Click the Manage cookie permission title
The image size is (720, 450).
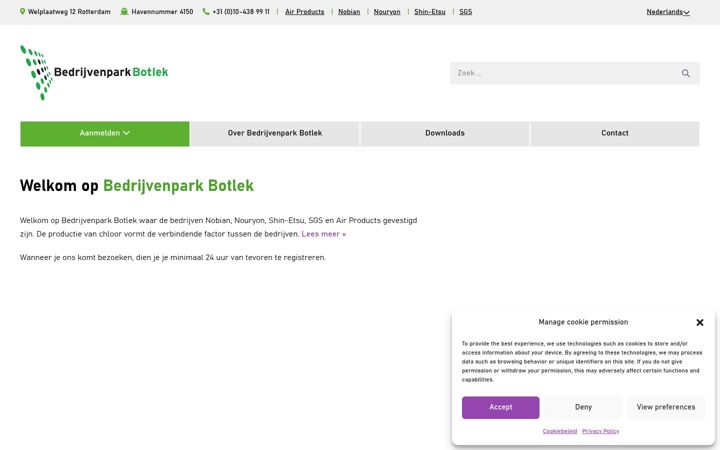pyautogui.click(x=583, y=322)
